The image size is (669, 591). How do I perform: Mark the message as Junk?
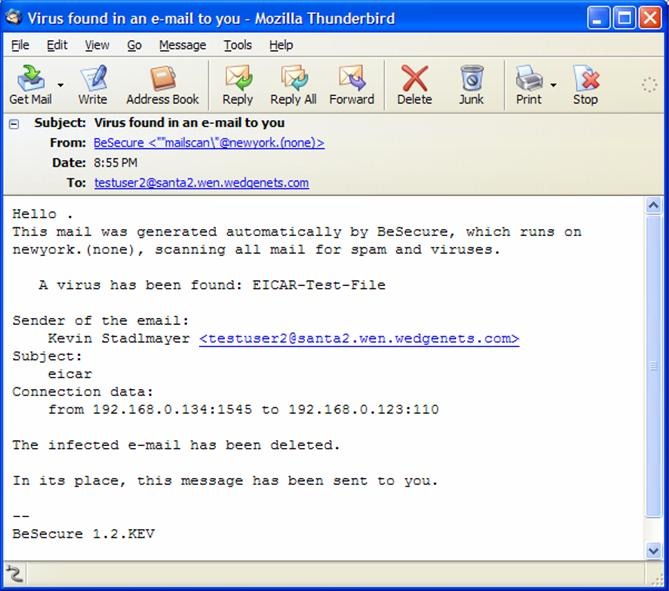tap(471, 85)
